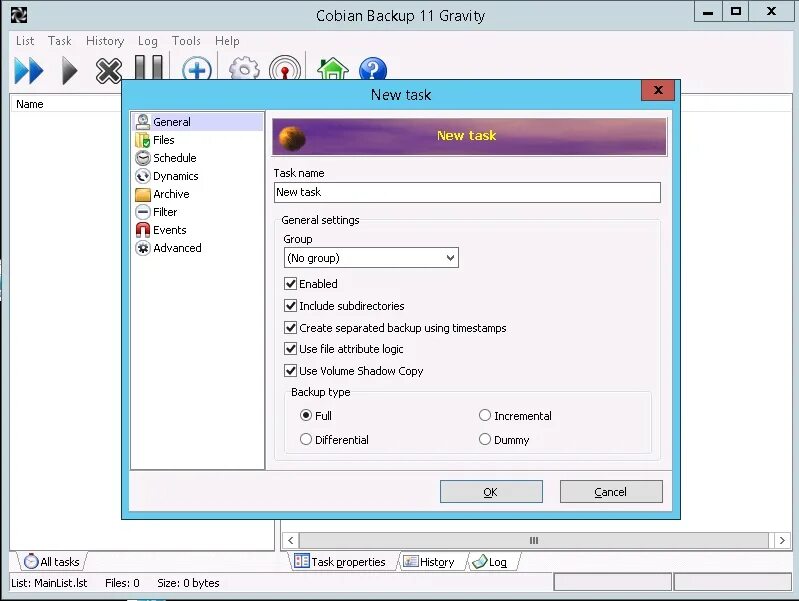The image size is (799, 601).
Task: Pause backup with pause toolbar icon
Action: tap(148, 67)
